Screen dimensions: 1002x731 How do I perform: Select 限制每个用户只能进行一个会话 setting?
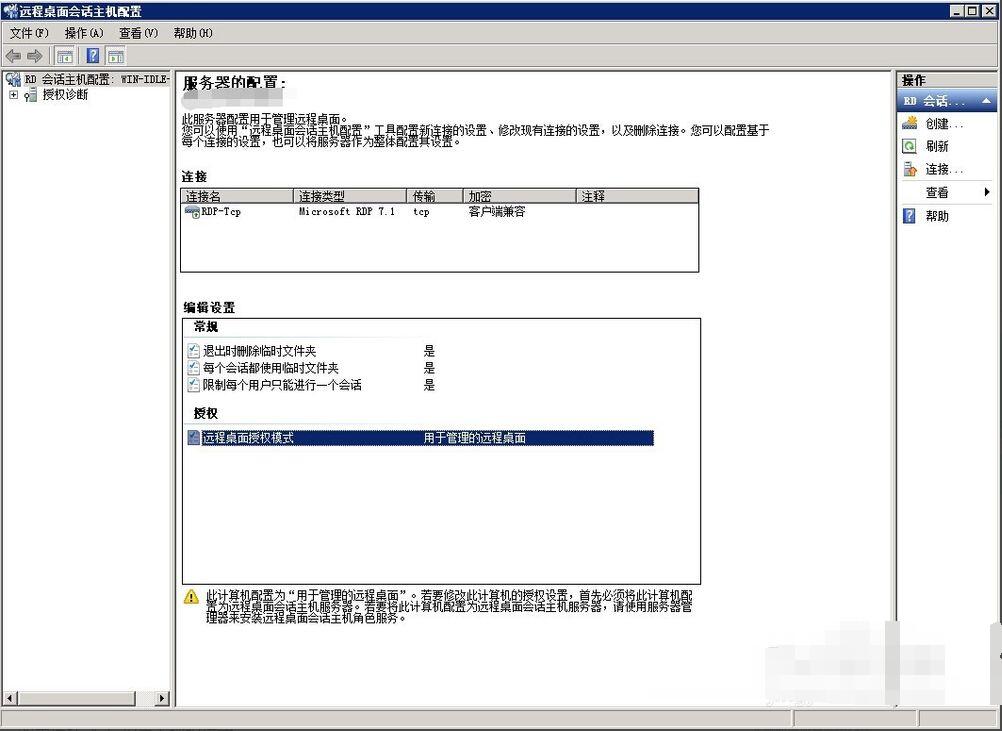click(282, 385)
